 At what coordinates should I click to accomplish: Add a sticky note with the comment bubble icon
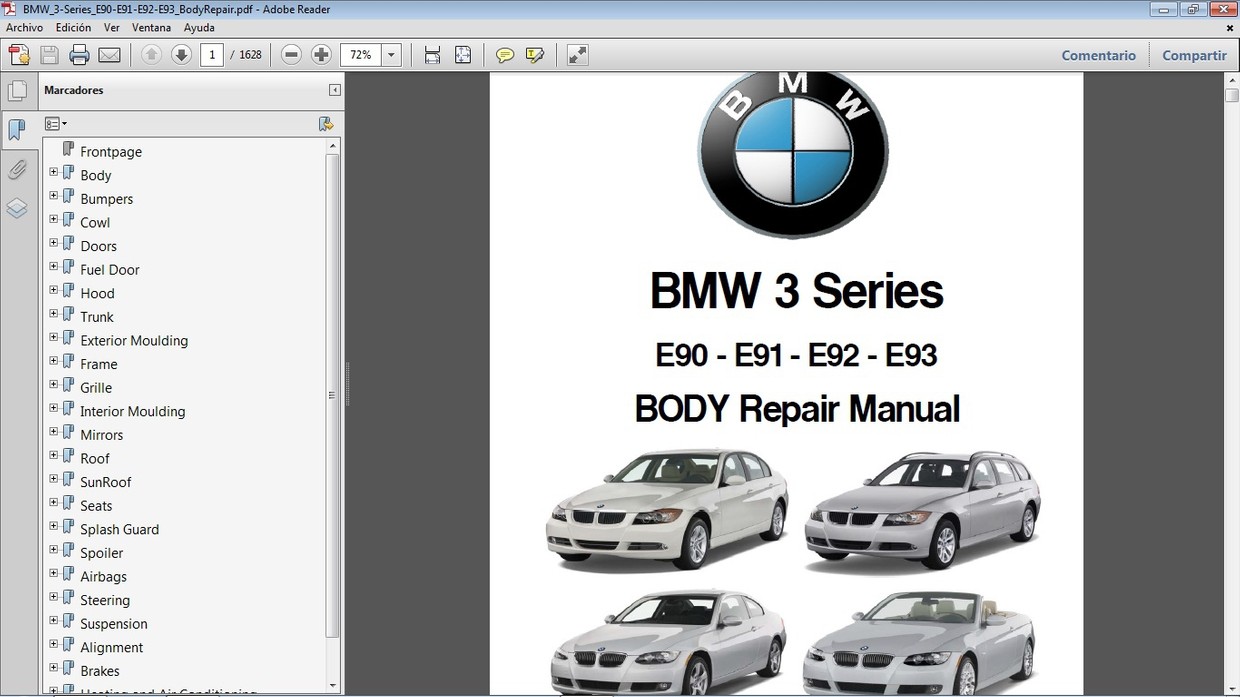pyautogui.click(x=505, y=55)
